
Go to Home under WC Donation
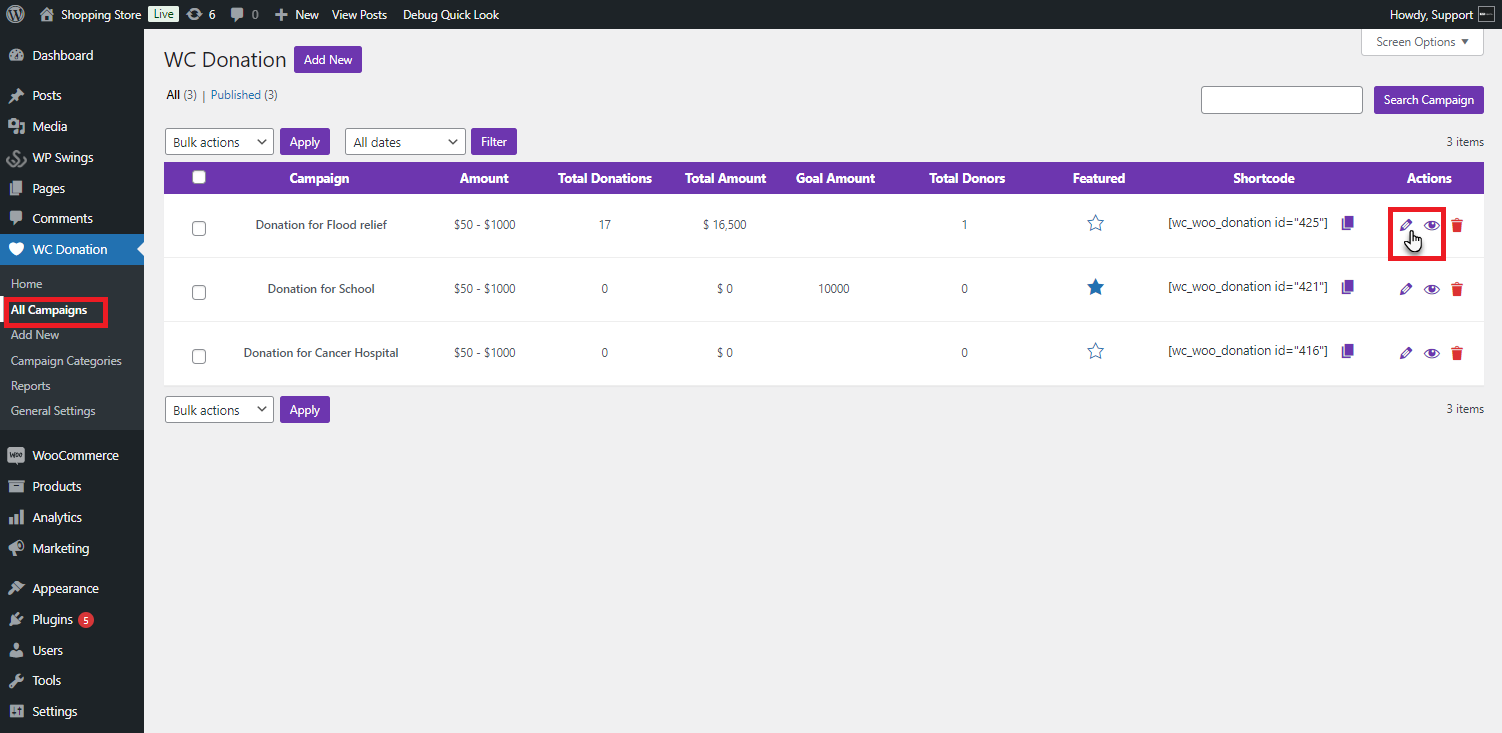coord(27,284)
